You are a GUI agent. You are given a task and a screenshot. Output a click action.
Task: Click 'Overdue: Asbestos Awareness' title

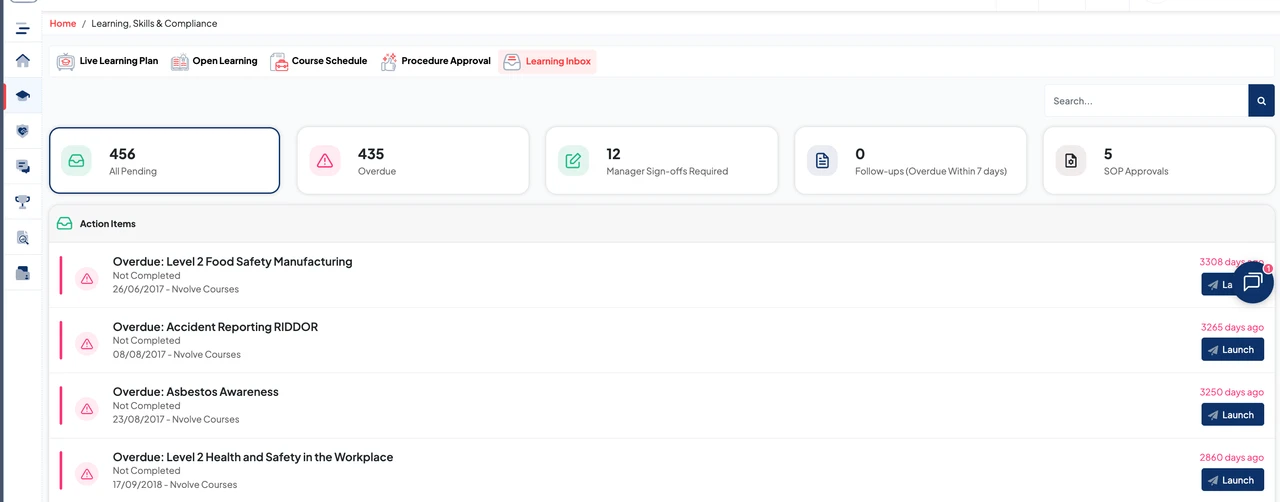[195, 392]
